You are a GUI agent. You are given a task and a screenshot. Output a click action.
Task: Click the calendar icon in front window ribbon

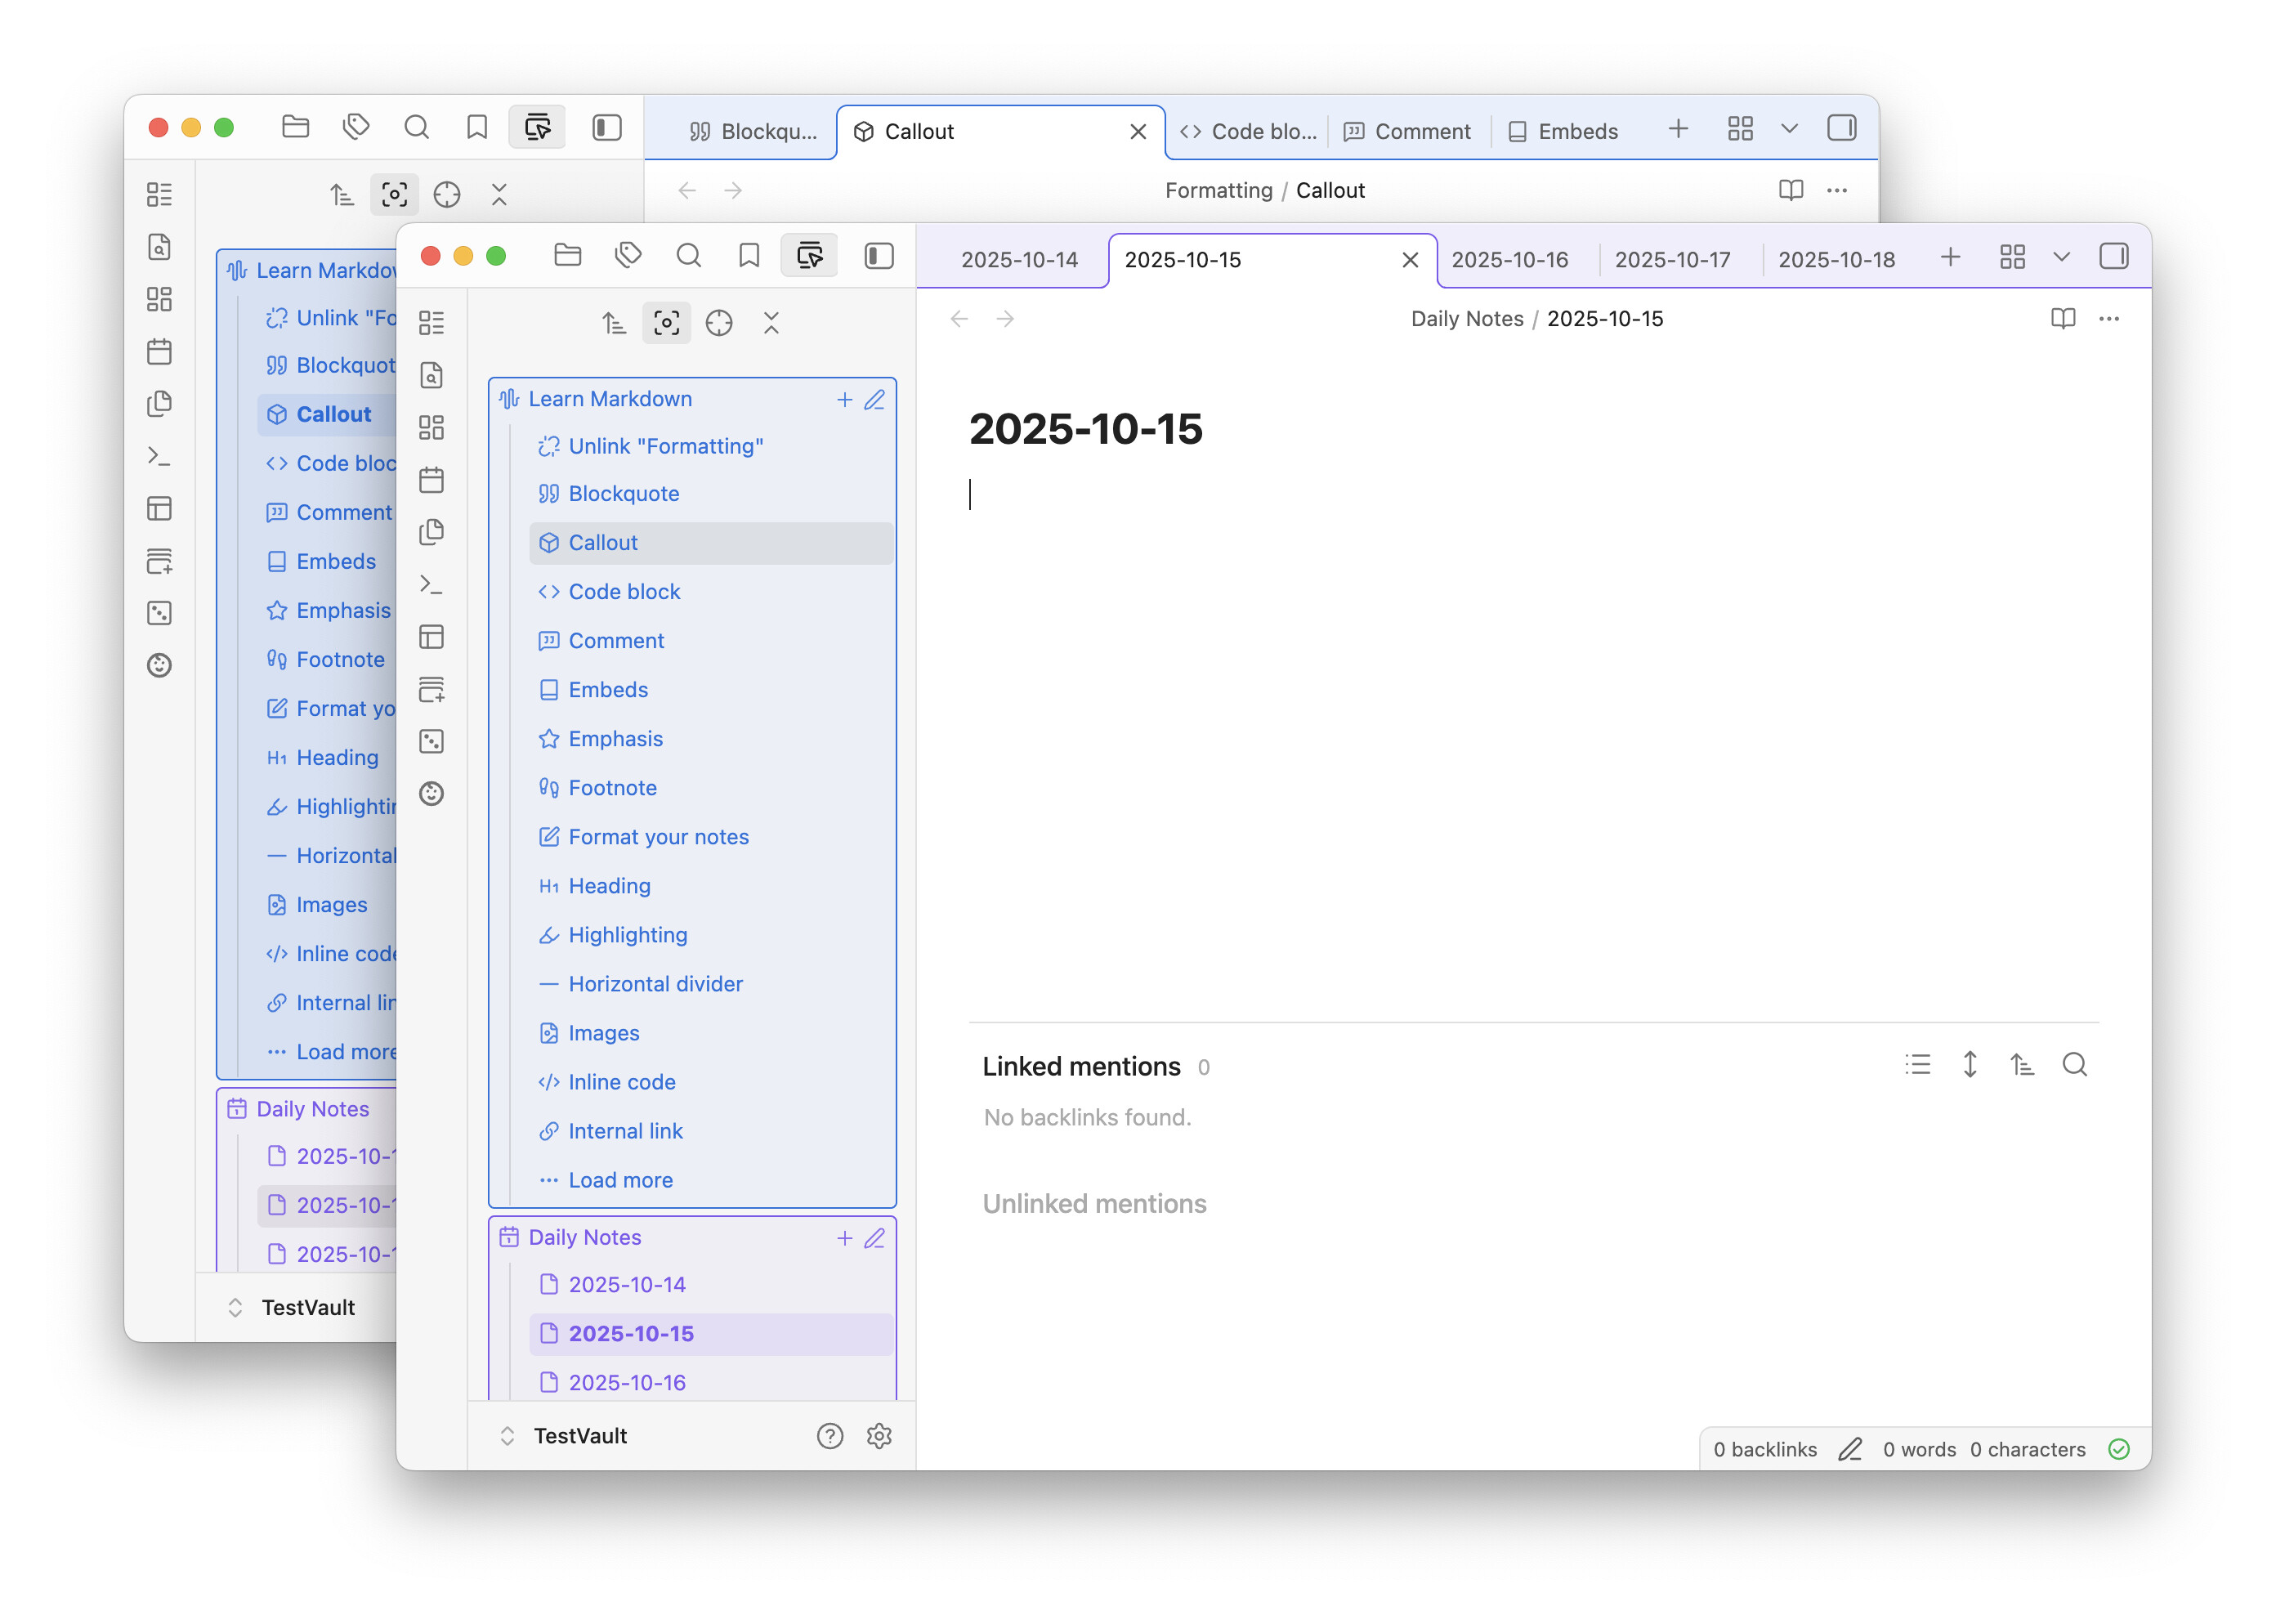click(x=431, y=480)
